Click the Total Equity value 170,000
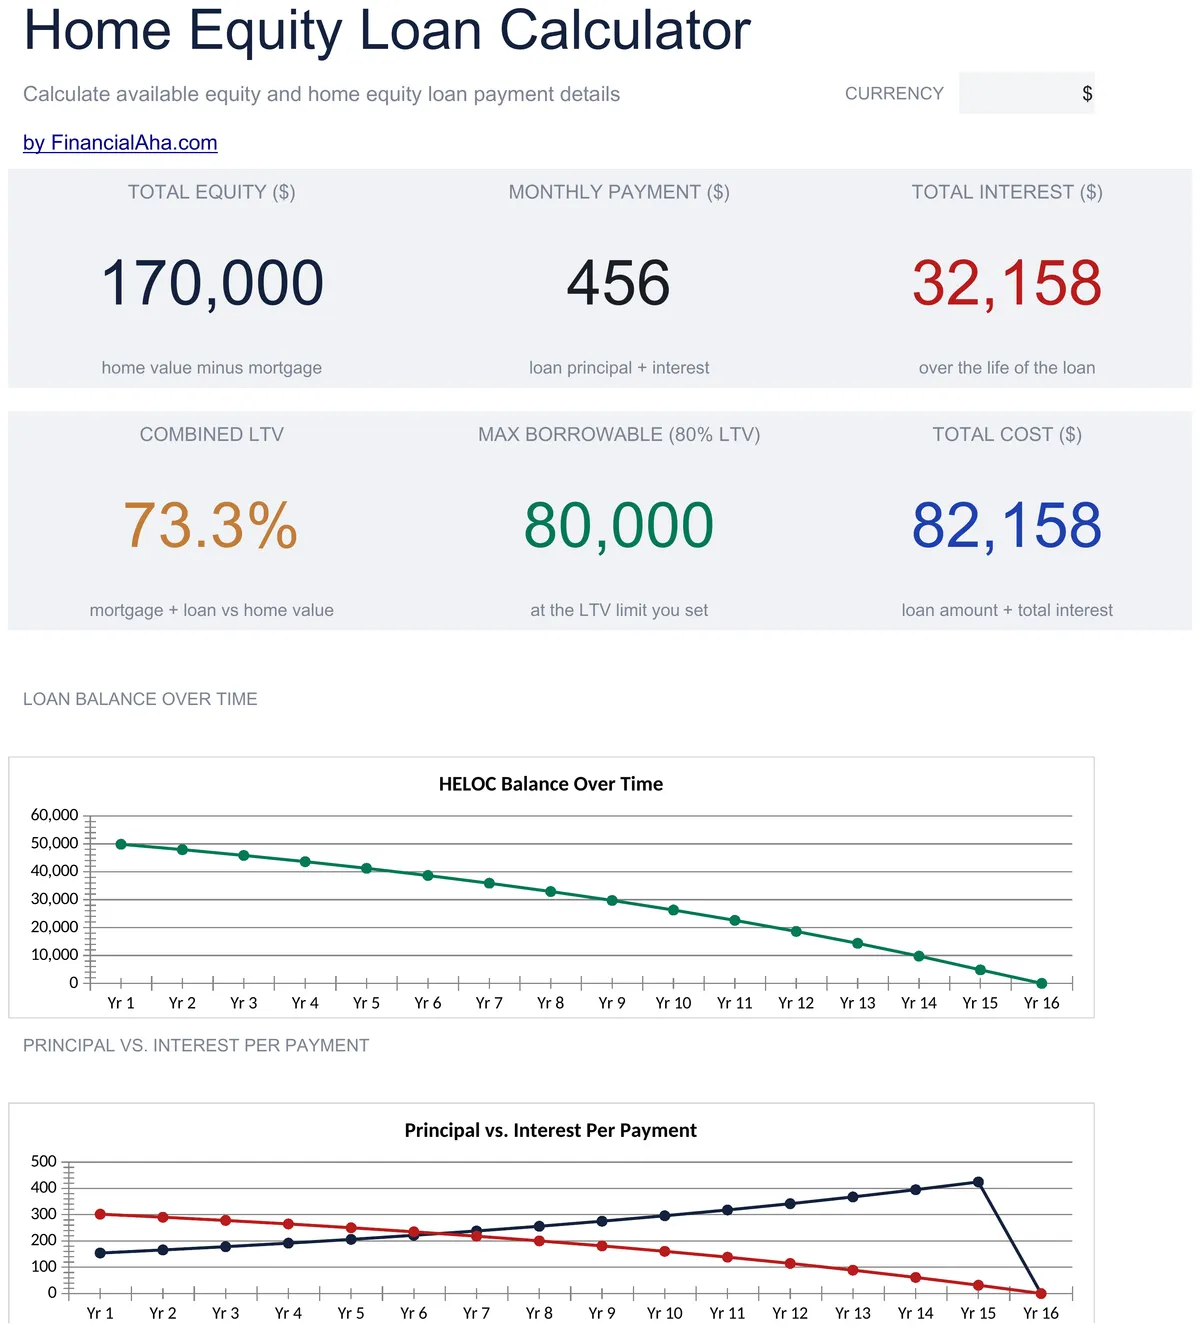The image size is (1200, 1331). point(213,283)
